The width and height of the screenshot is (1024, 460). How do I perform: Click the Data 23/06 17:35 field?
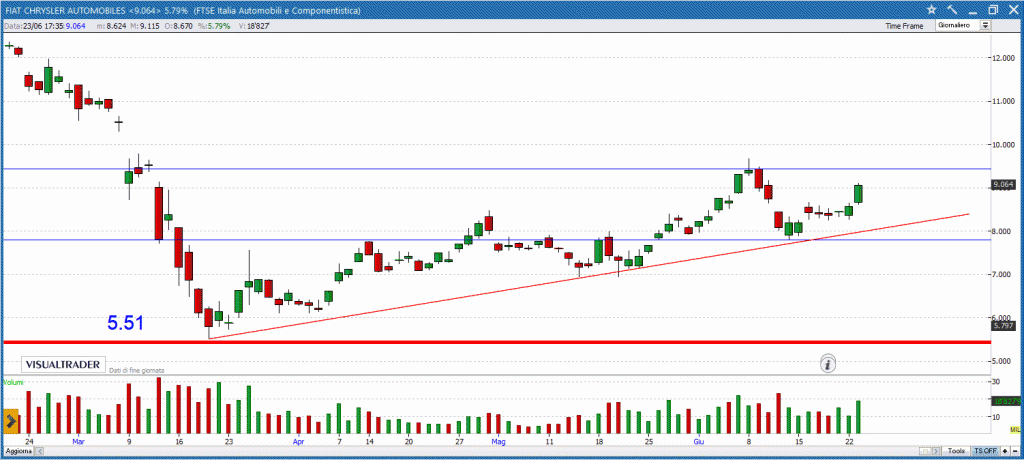pos(34,25)
